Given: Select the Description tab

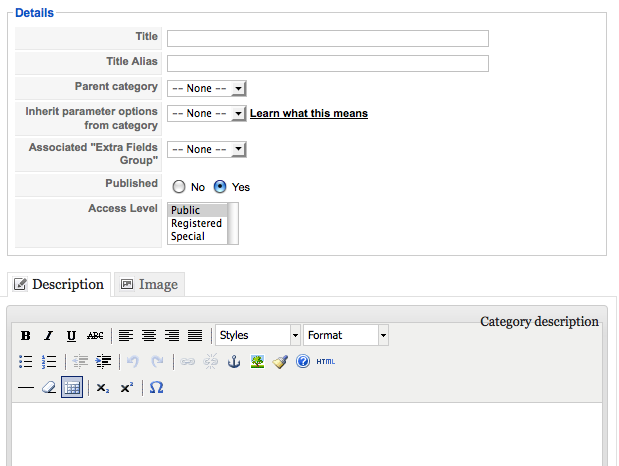Looking at the screenshot, I should 59,284.
